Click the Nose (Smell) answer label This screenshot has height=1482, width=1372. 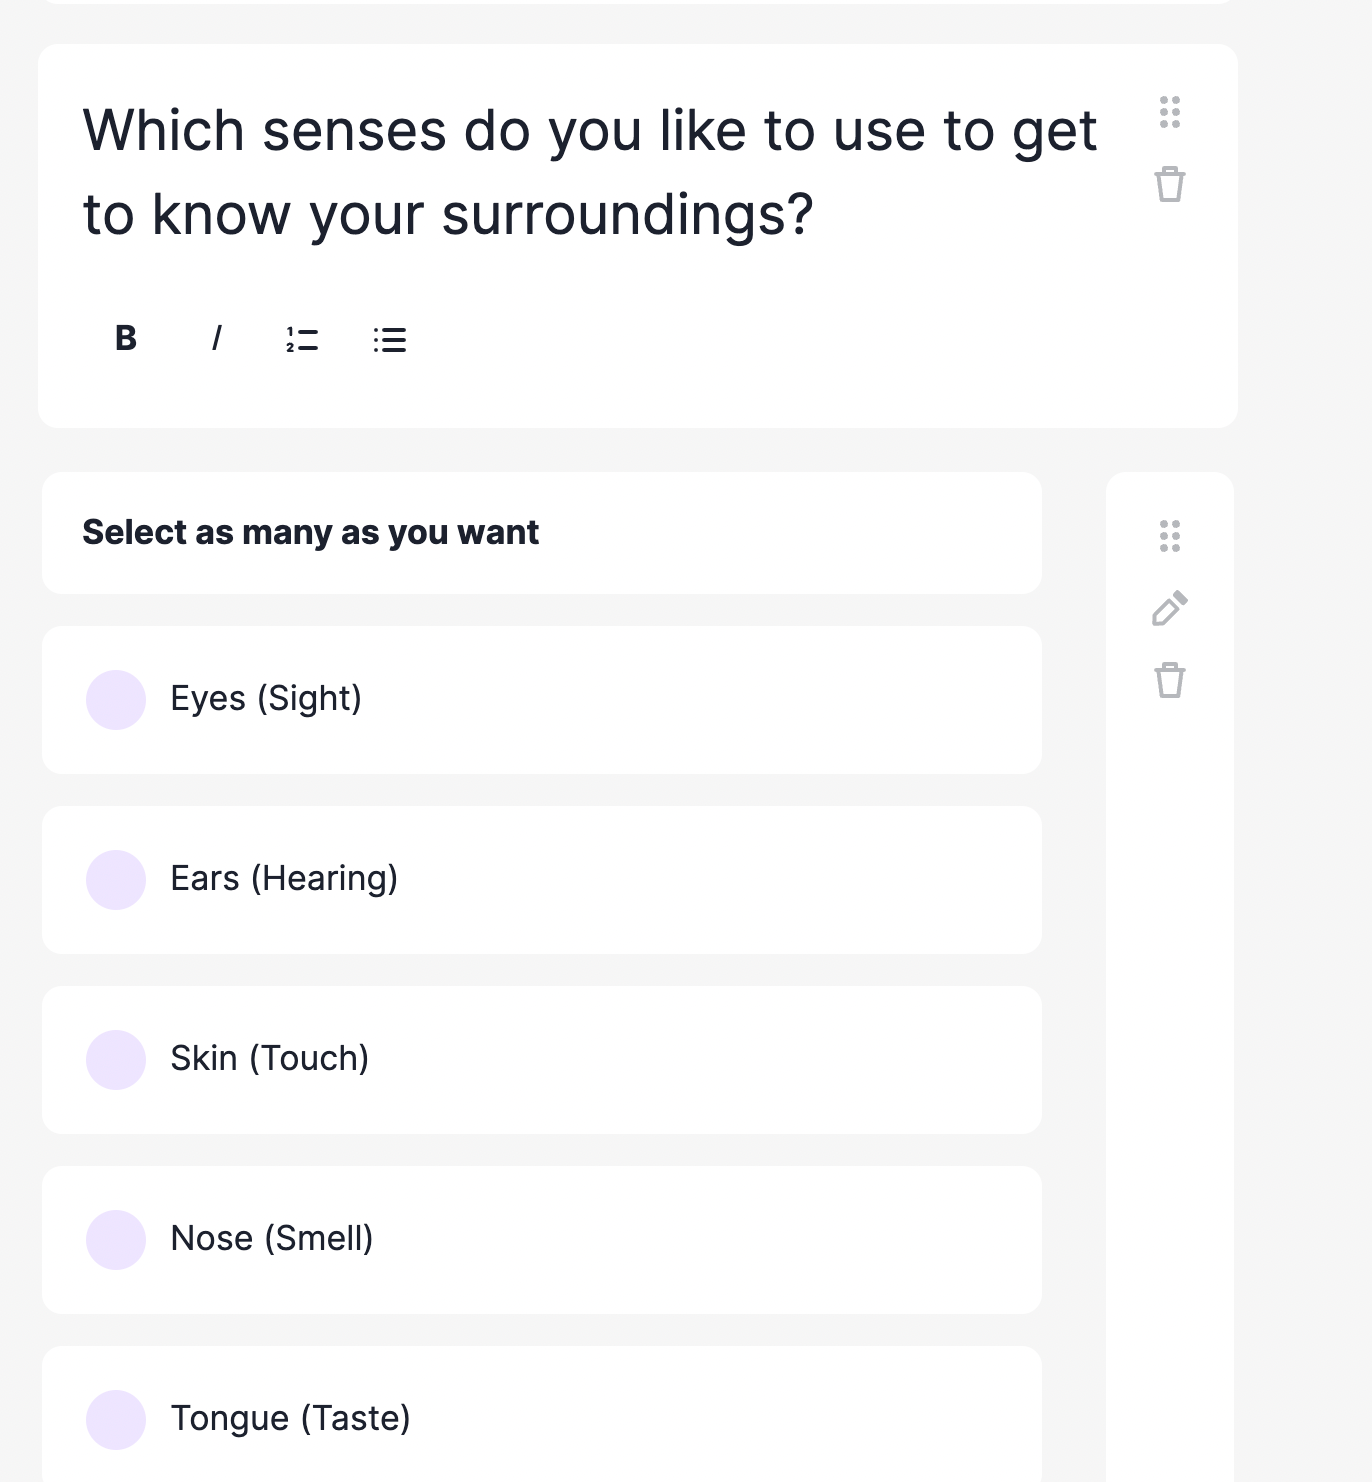point(272,1239)
